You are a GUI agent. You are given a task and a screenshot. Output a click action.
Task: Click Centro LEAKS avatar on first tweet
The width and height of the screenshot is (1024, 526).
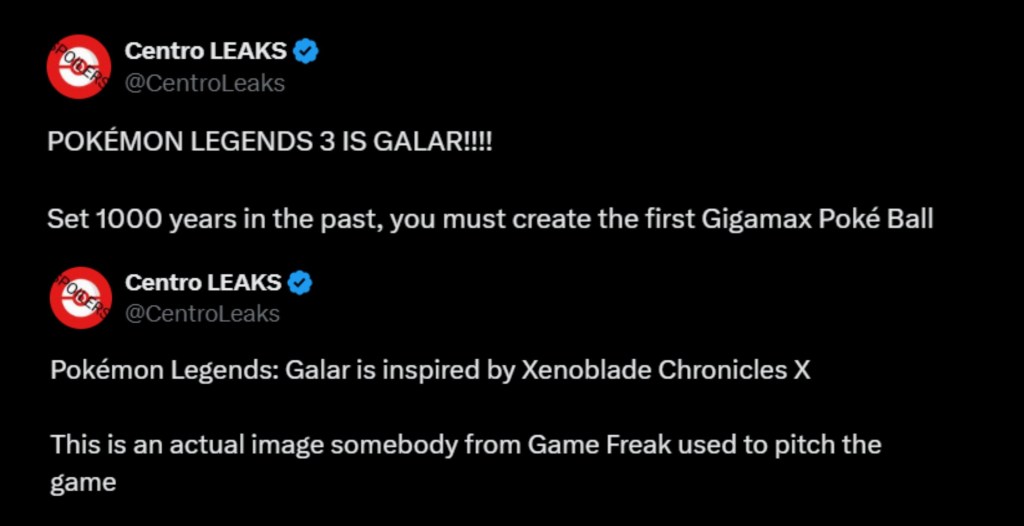79,67
